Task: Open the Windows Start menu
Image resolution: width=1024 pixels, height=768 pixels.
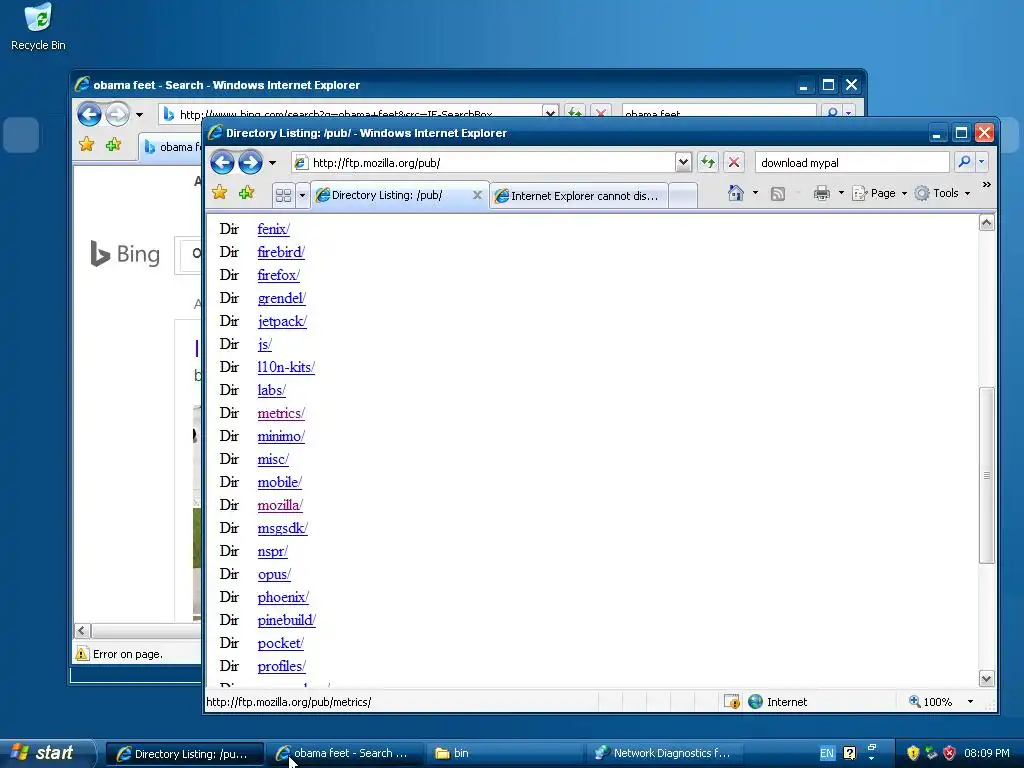Action: click(46, 753)
